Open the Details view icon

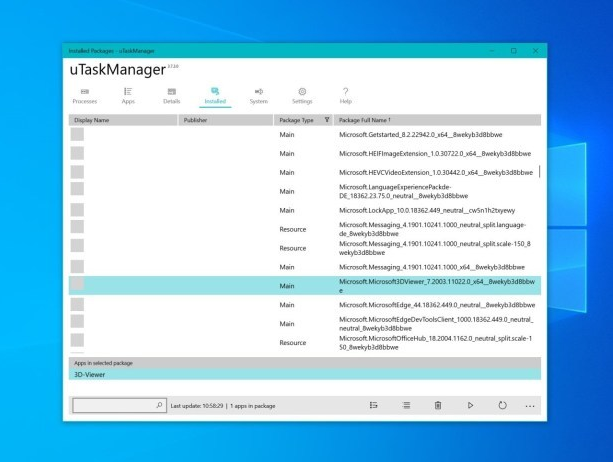[x=171, y=95]
